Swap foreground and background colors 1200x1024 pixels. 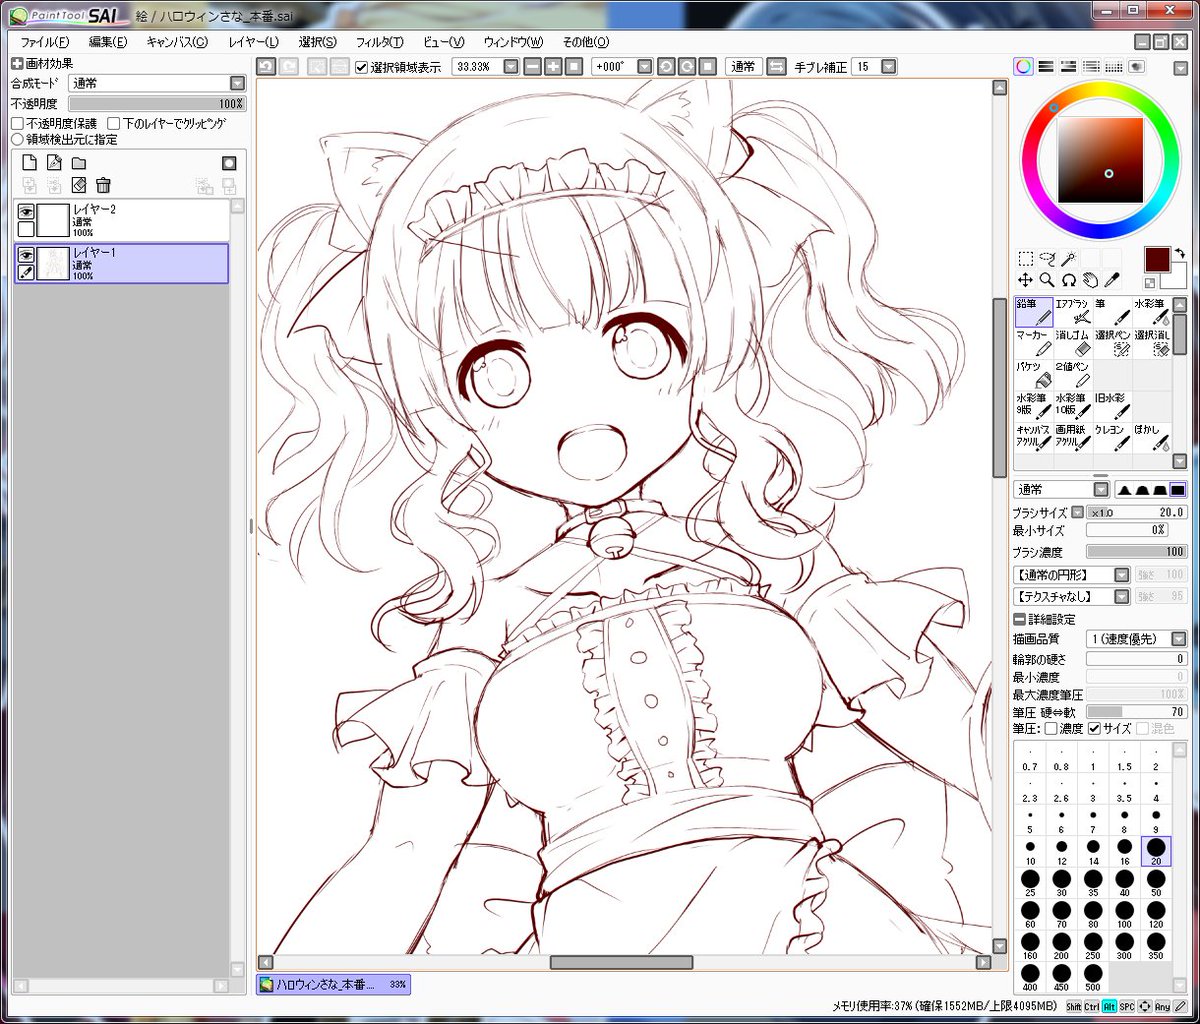1180,254
